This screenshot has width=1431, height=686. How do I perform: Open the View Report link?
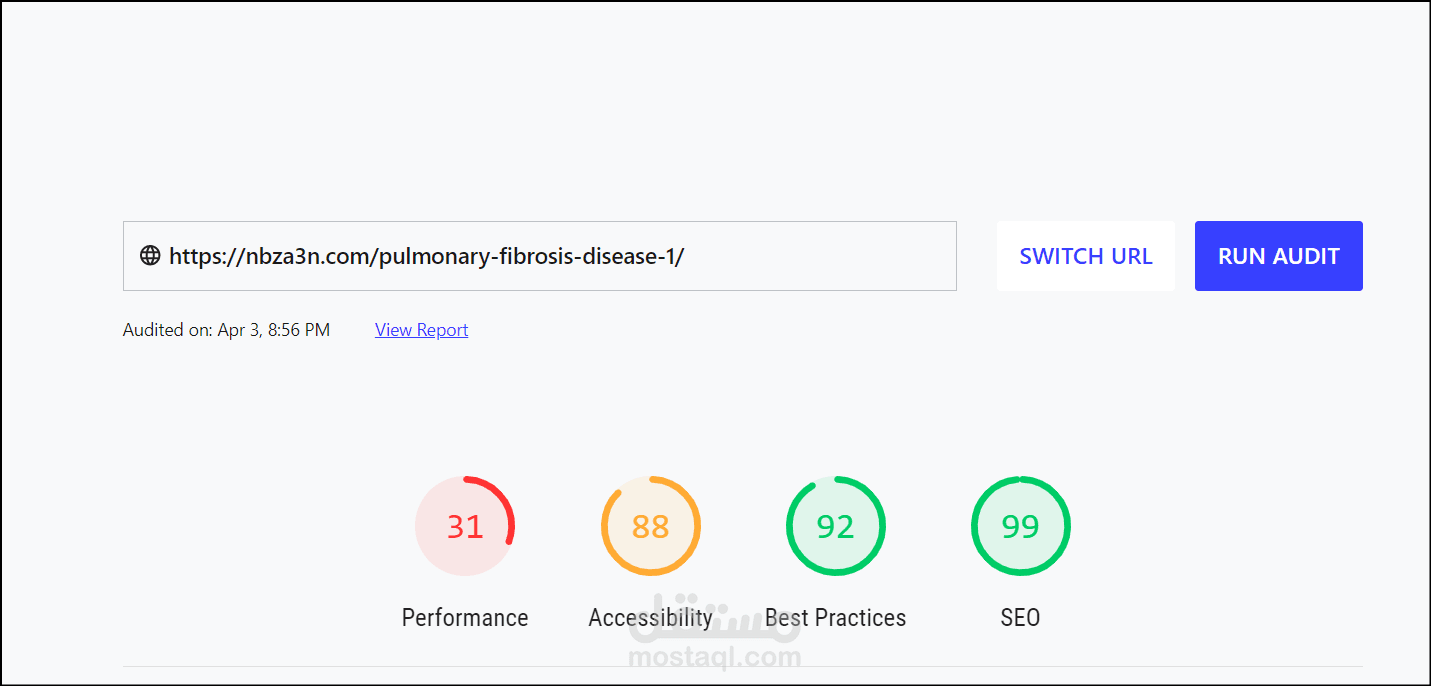click(x=421, y=330)
